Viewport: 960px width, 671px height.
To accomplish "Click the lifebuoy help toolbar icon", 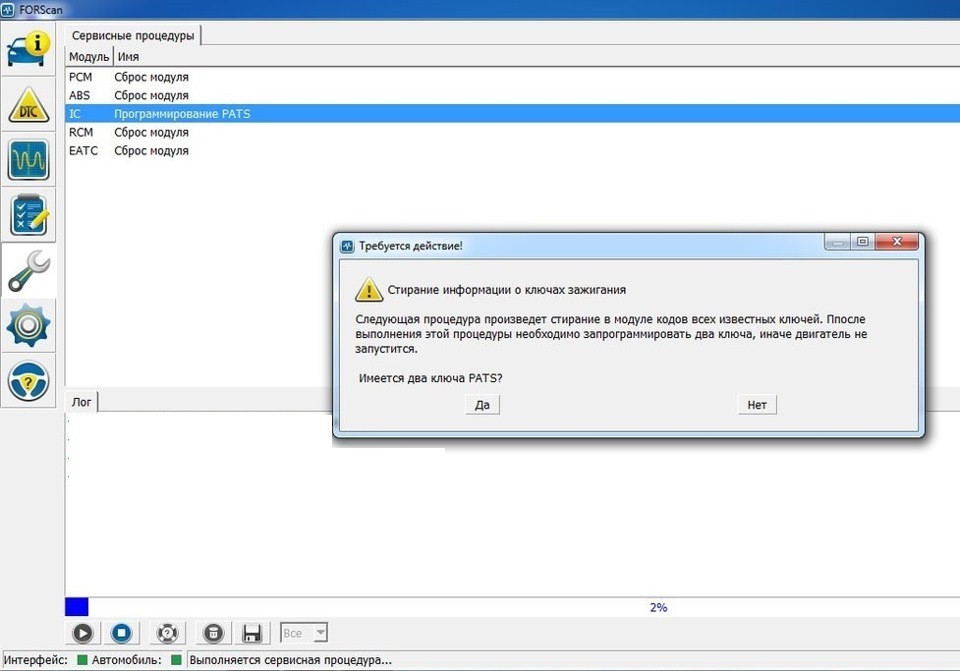I will pos(167,633).
